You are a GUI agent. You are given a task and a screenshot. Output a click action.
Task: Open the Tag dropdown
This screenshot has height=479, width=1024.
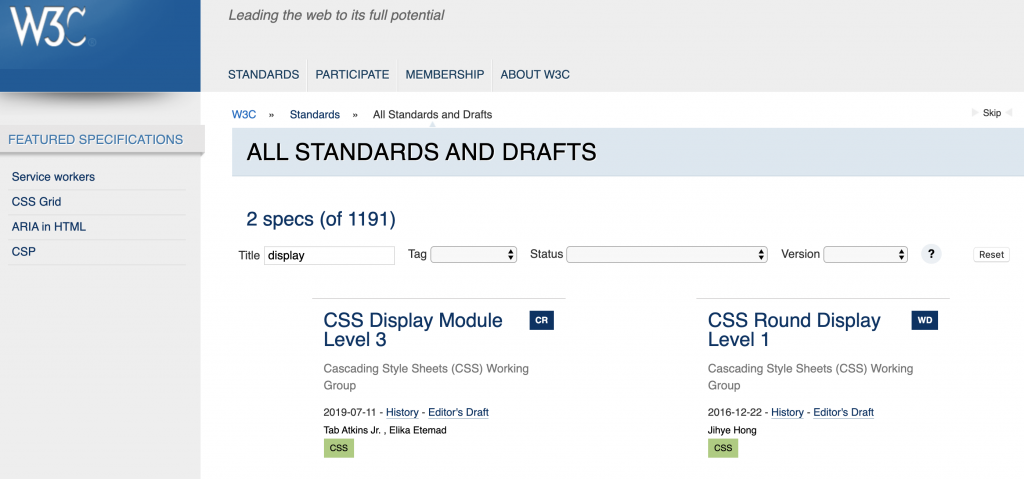(x=473, y=255)
